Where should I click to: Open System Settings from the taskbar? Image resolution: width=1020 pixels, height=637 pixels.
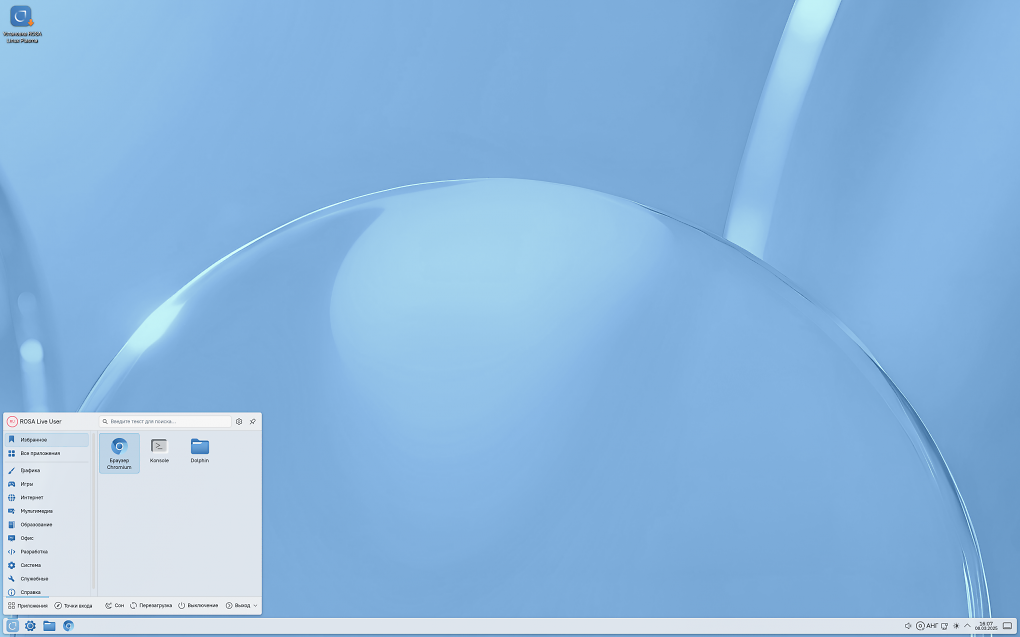point(30,626)
